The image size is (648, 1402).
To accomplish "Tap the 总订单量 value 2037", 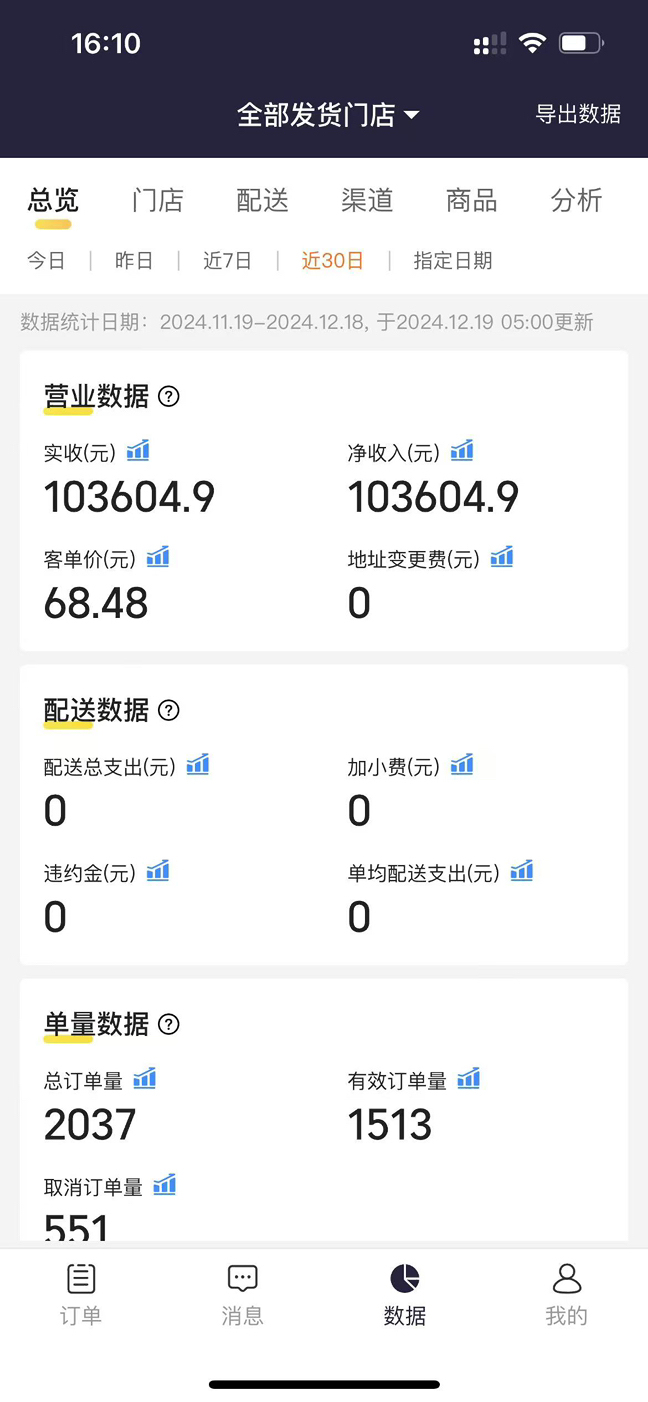I will [90, 1125].
